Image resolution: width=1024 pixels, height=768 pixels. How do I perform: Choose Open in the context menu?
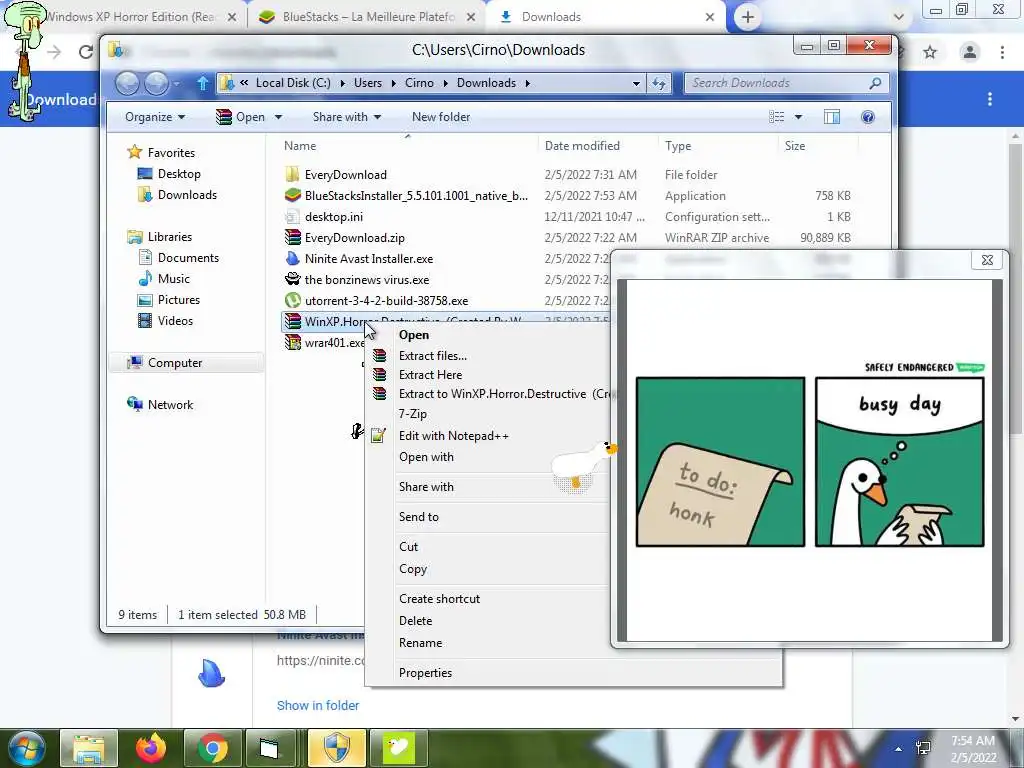pos(414,334)
